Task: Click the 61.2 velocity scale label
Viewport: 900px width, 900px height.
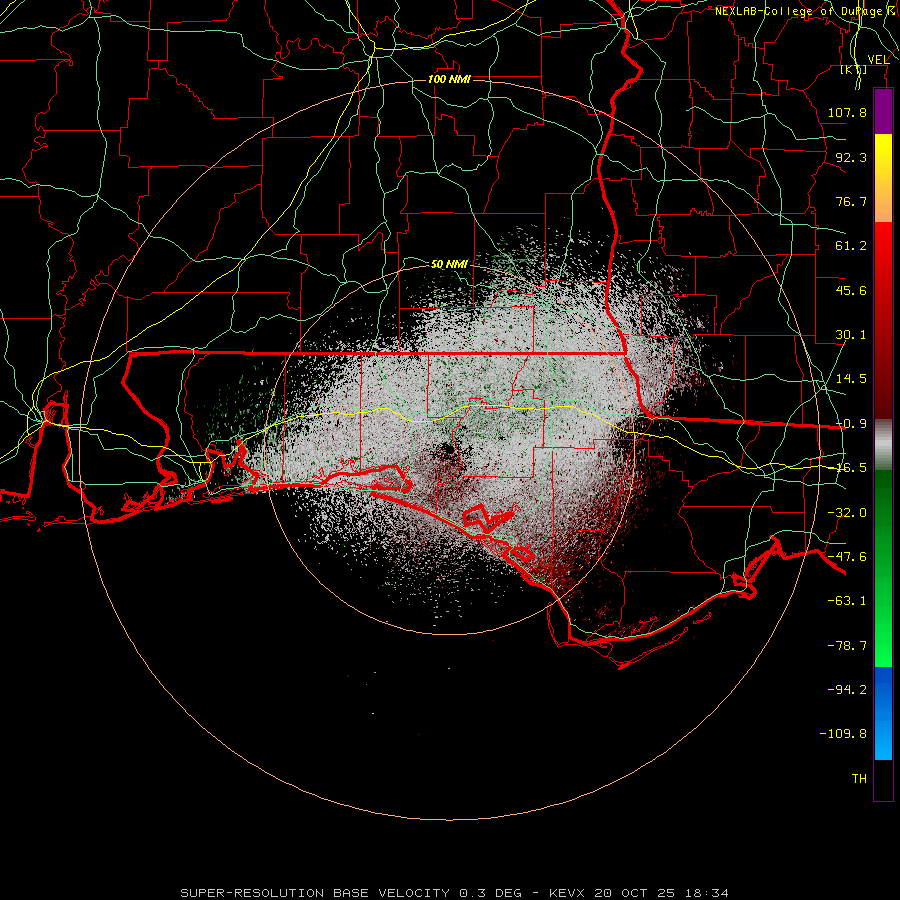Action: 851,246
